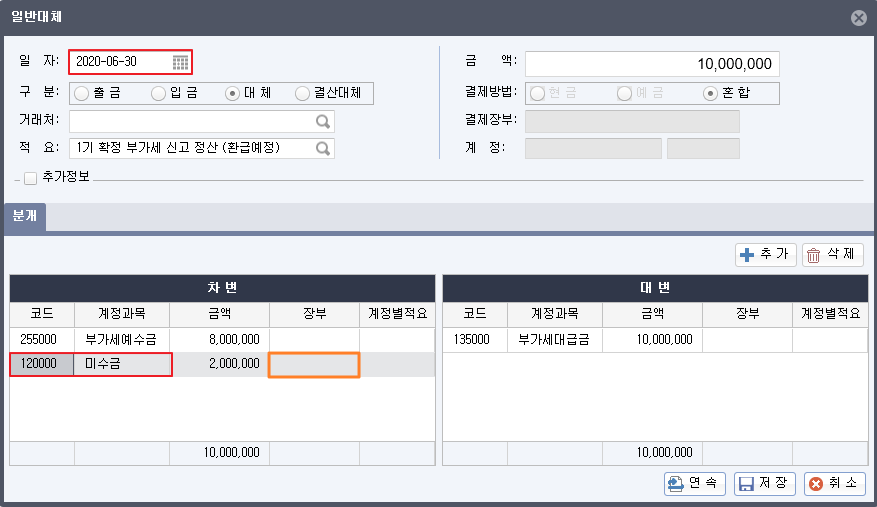The image size is (877, 507).
Task: Select the 출금 radio button
Action: pos(82,93)
